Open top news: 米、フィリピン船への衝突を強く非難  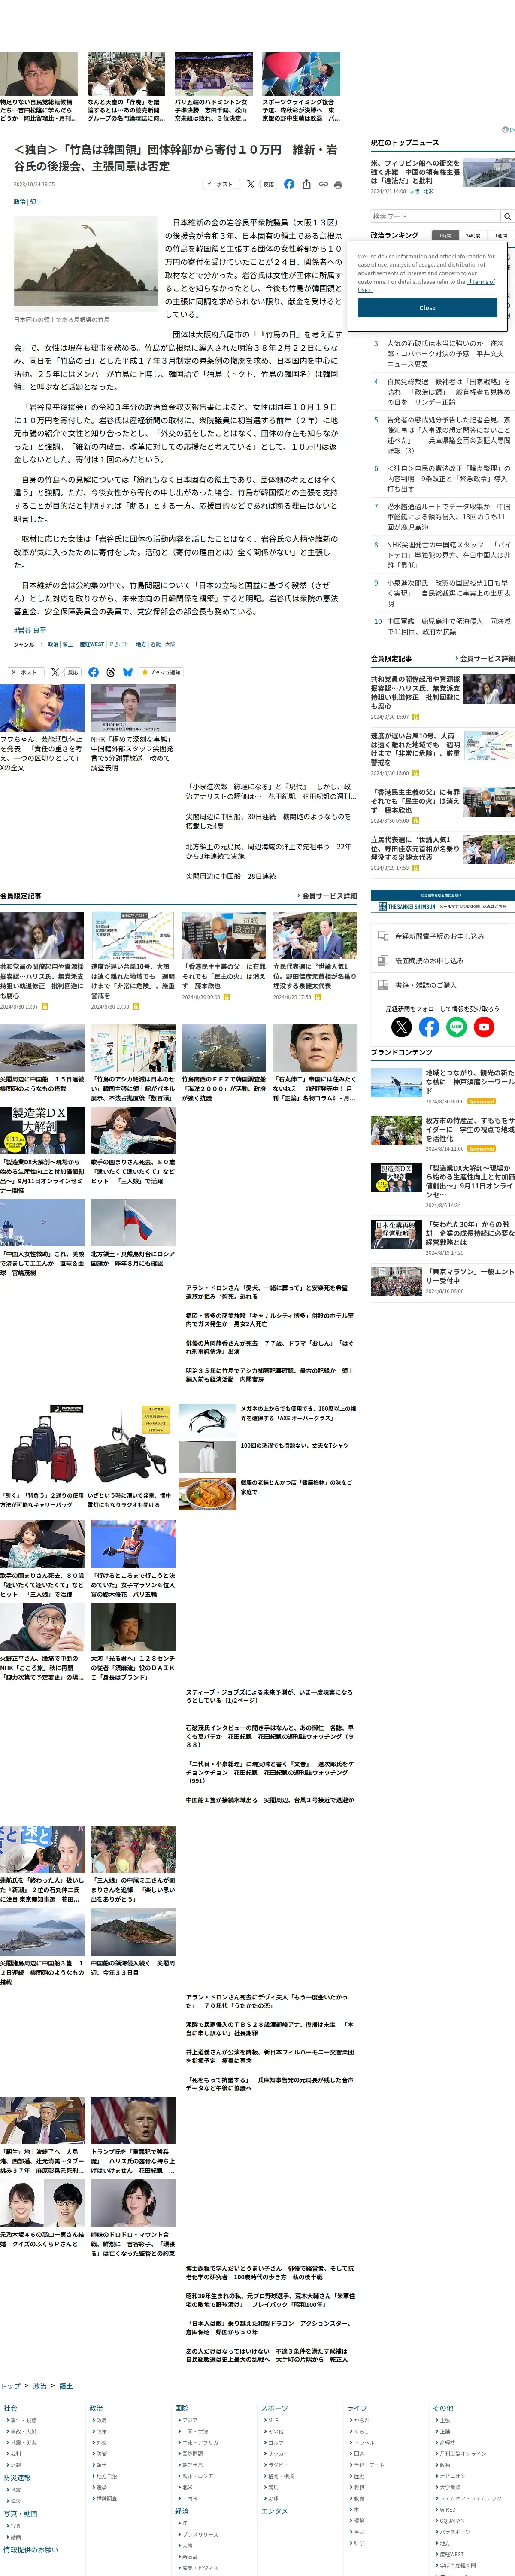415,172
